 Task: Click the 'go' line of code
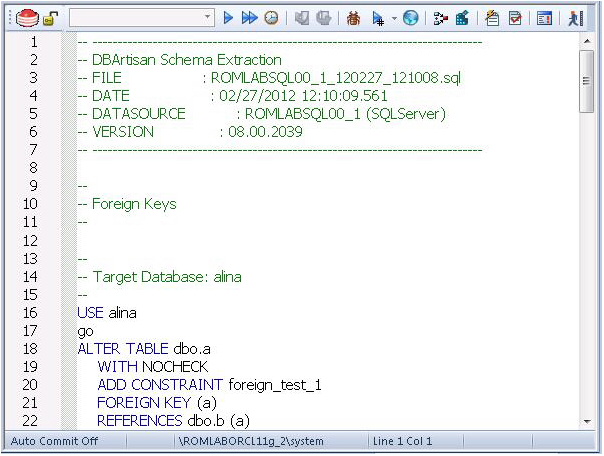pos(85,331)
